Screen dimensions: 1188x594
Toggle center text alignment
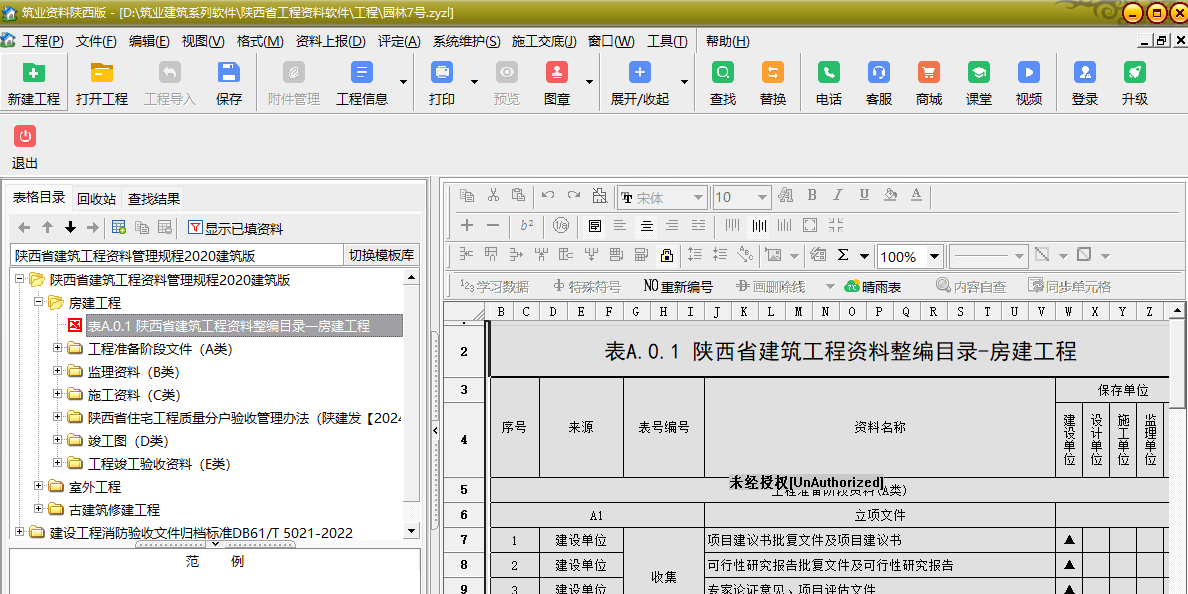pos(647,226)
